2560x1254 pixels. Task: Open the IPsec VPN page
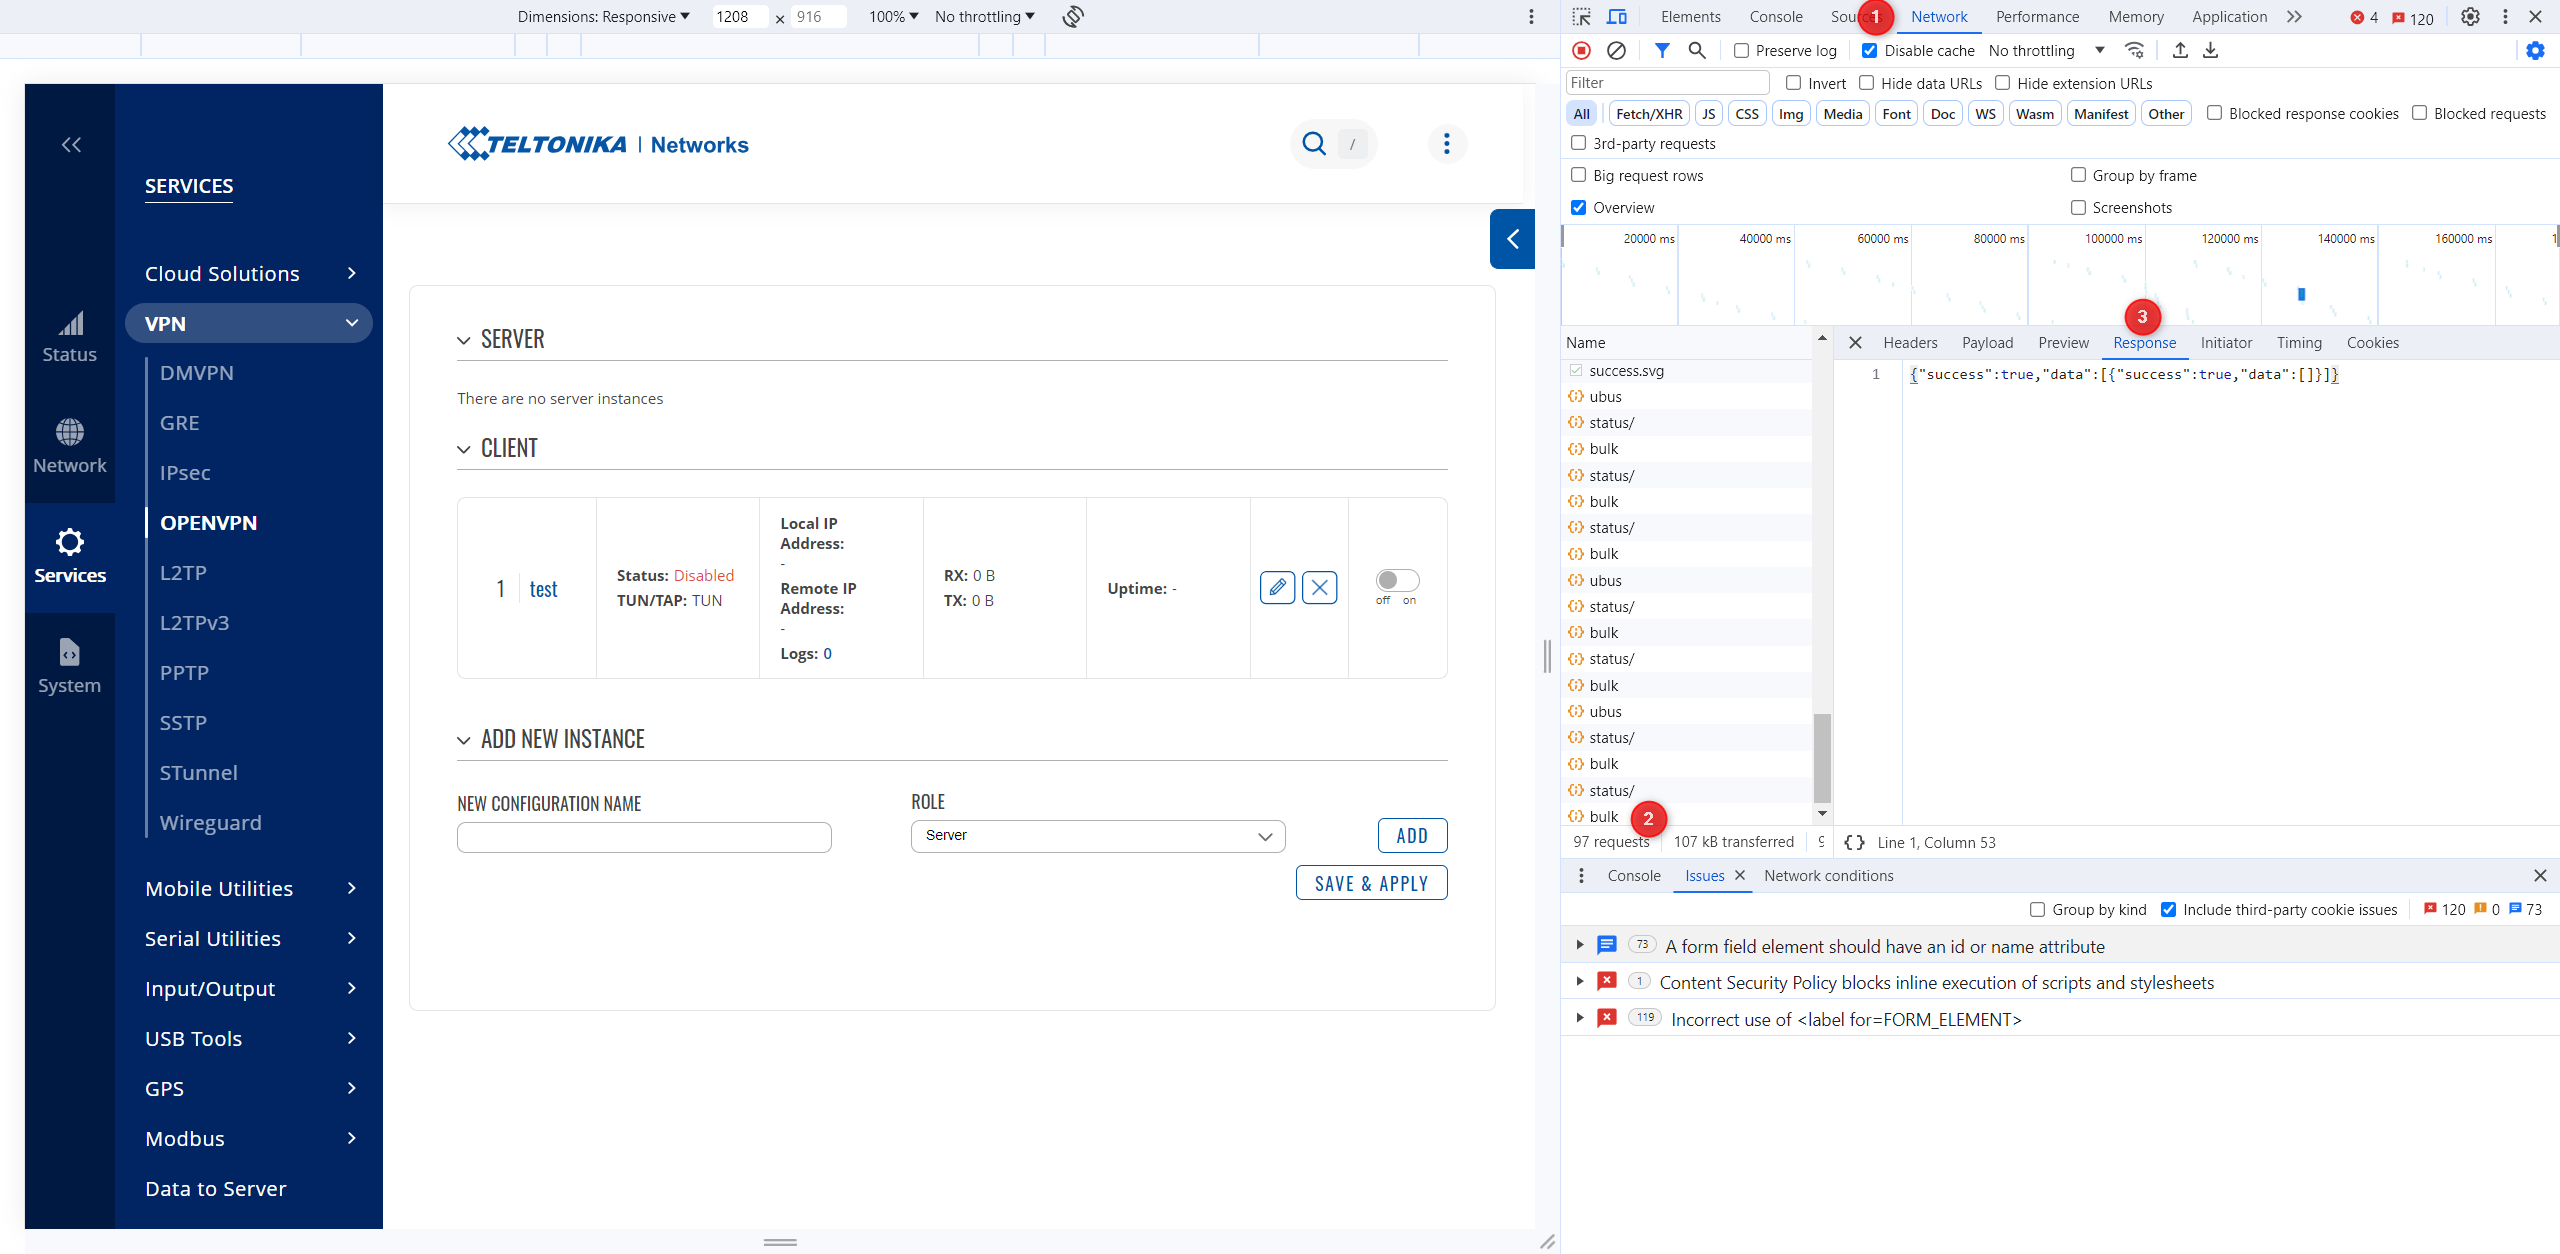185,472
